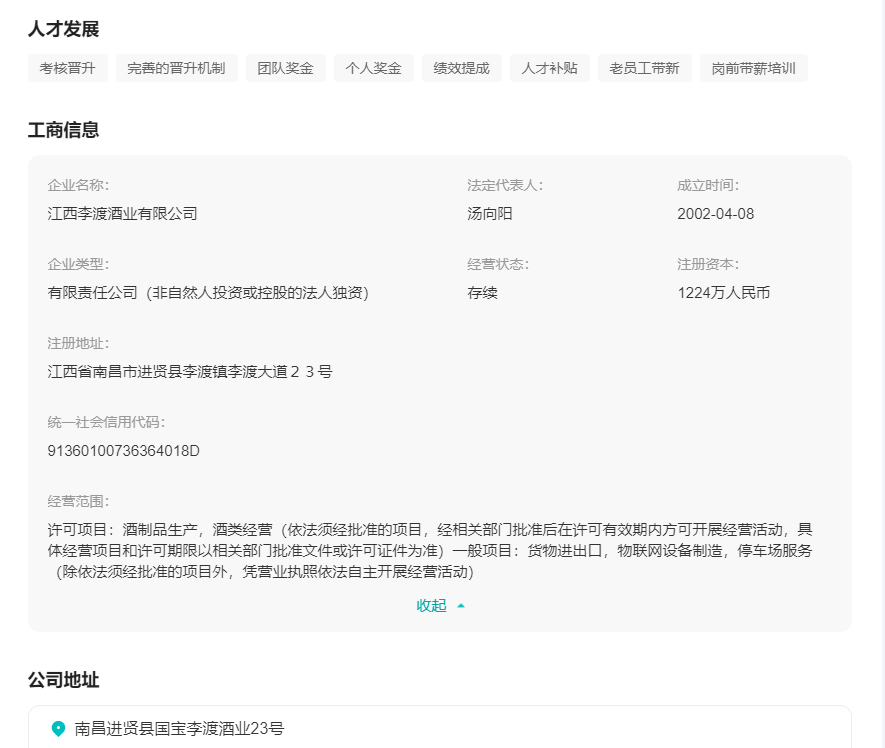Click the 绩效提成 tag
This screenshot has width=885, height=748.
462,68
